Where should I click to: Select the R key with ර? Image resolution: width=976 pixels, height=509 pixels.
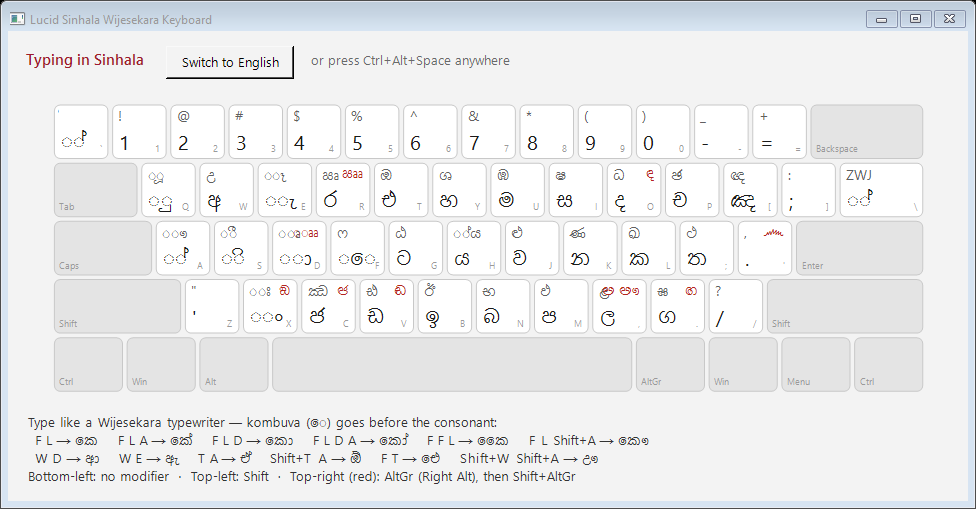(343, 190)
